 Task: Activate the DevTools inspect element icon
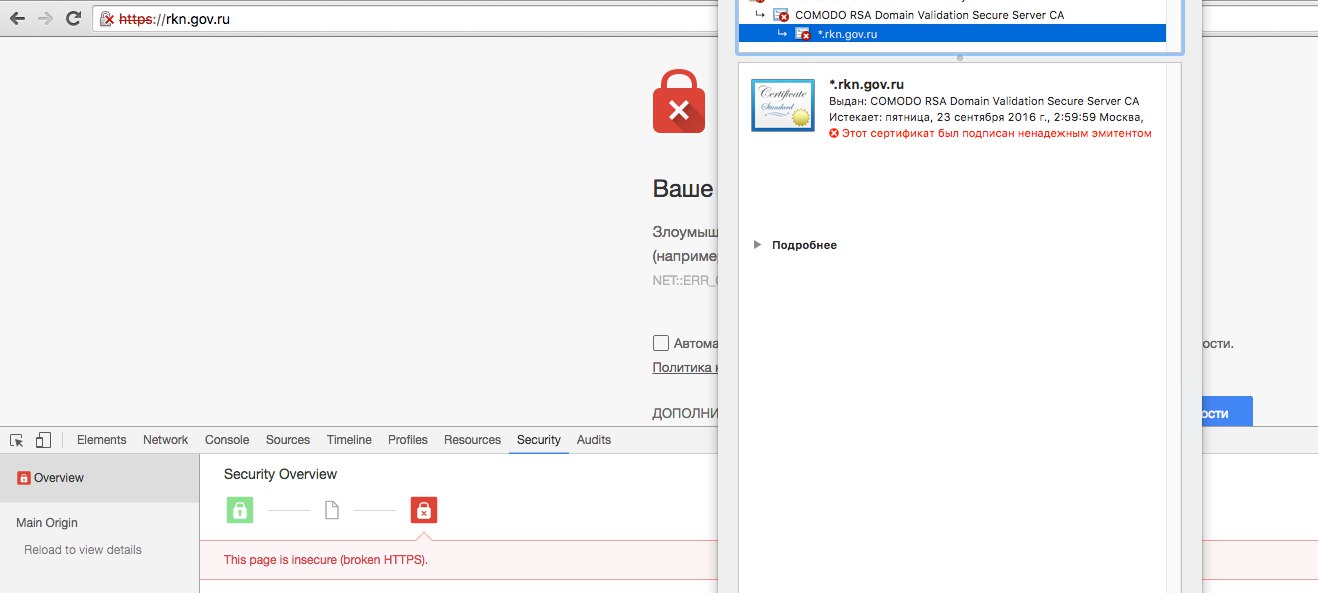click(17, 440)
